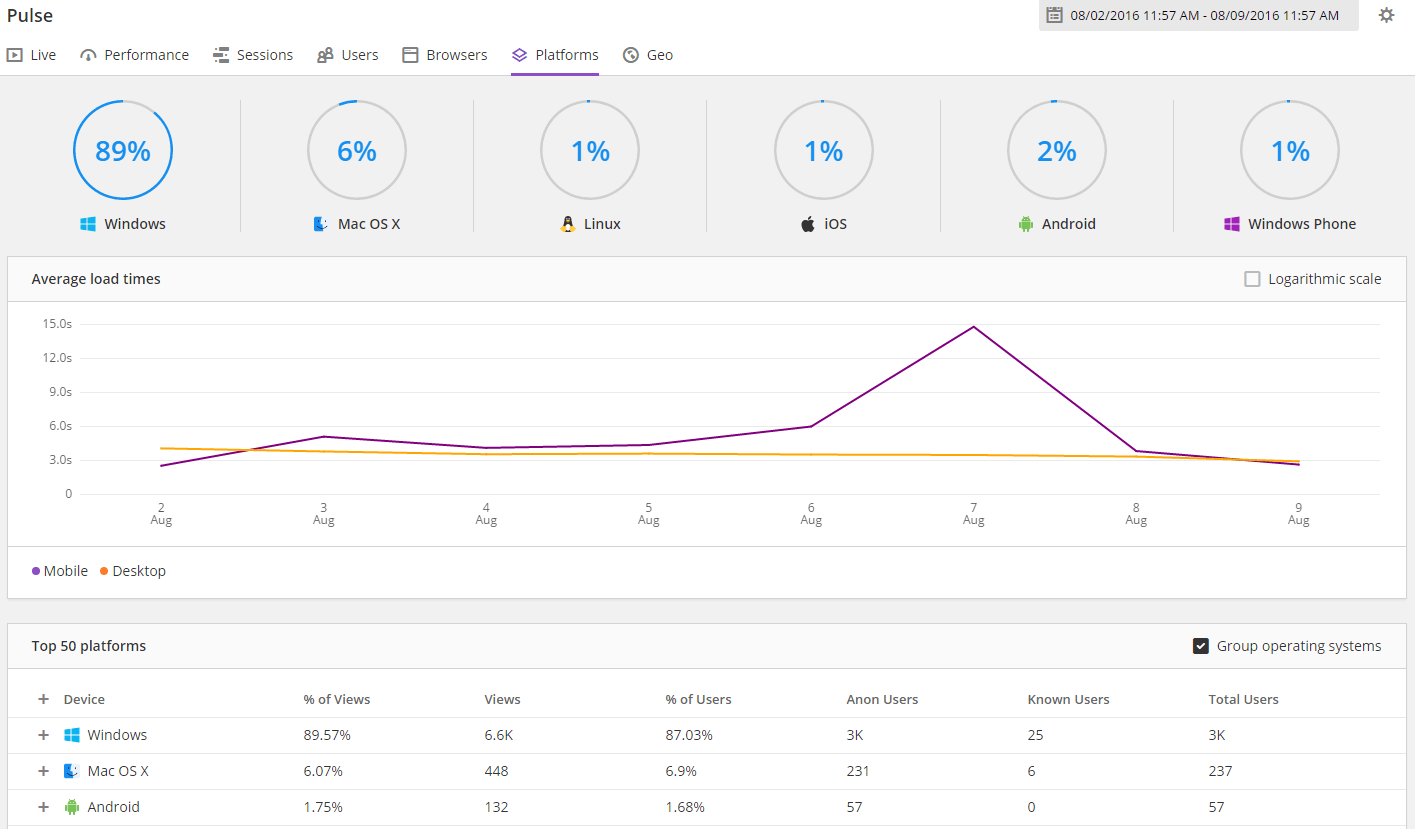Click the 6.6K Windows views link
The height and width of the screenshot is (829, 1415).
(x=498, y=735)
